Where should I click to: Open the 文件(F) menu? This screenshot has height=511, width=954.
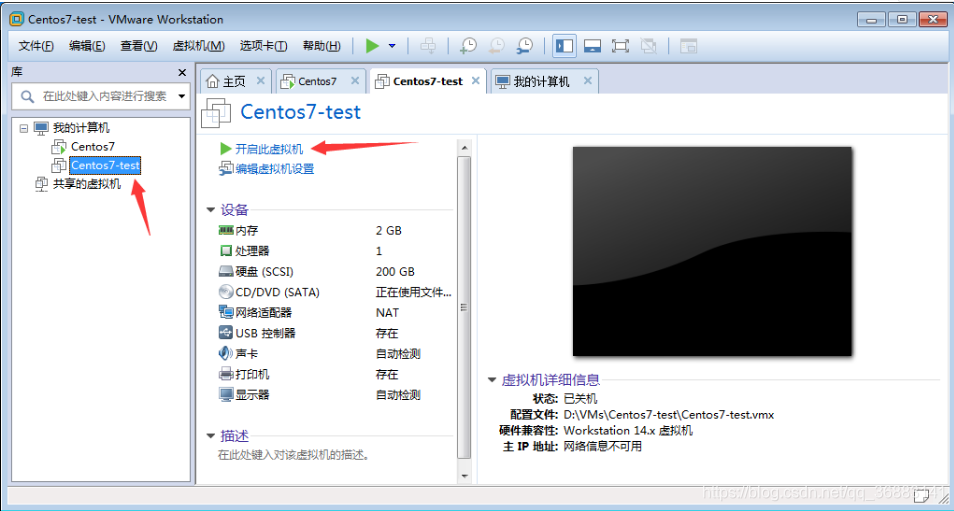[35, 46]
